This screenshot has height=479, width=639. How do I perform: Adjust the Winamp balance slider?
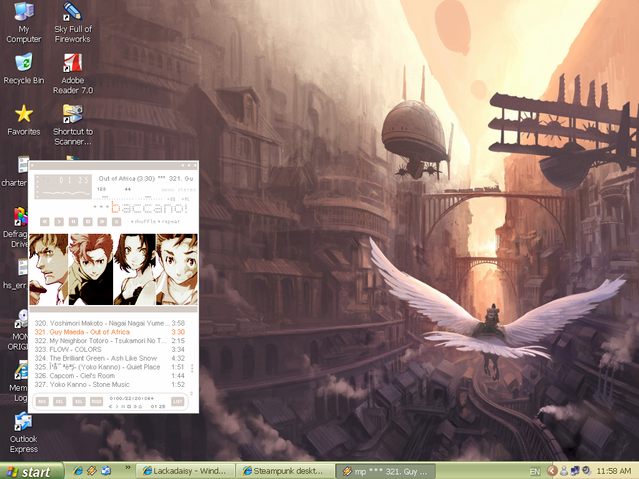[150, 199]
